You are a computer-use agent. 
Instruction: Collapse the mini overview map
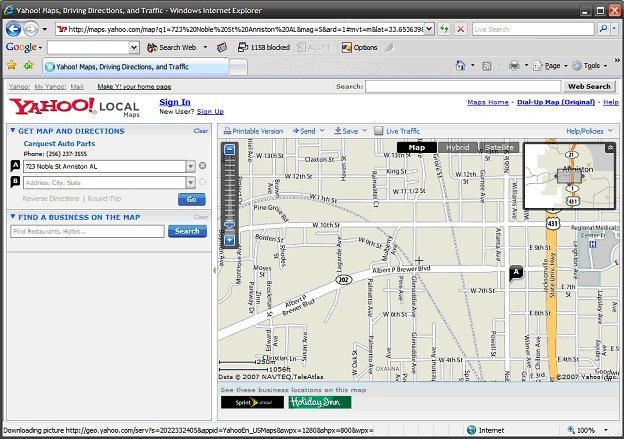coord(610,148)
